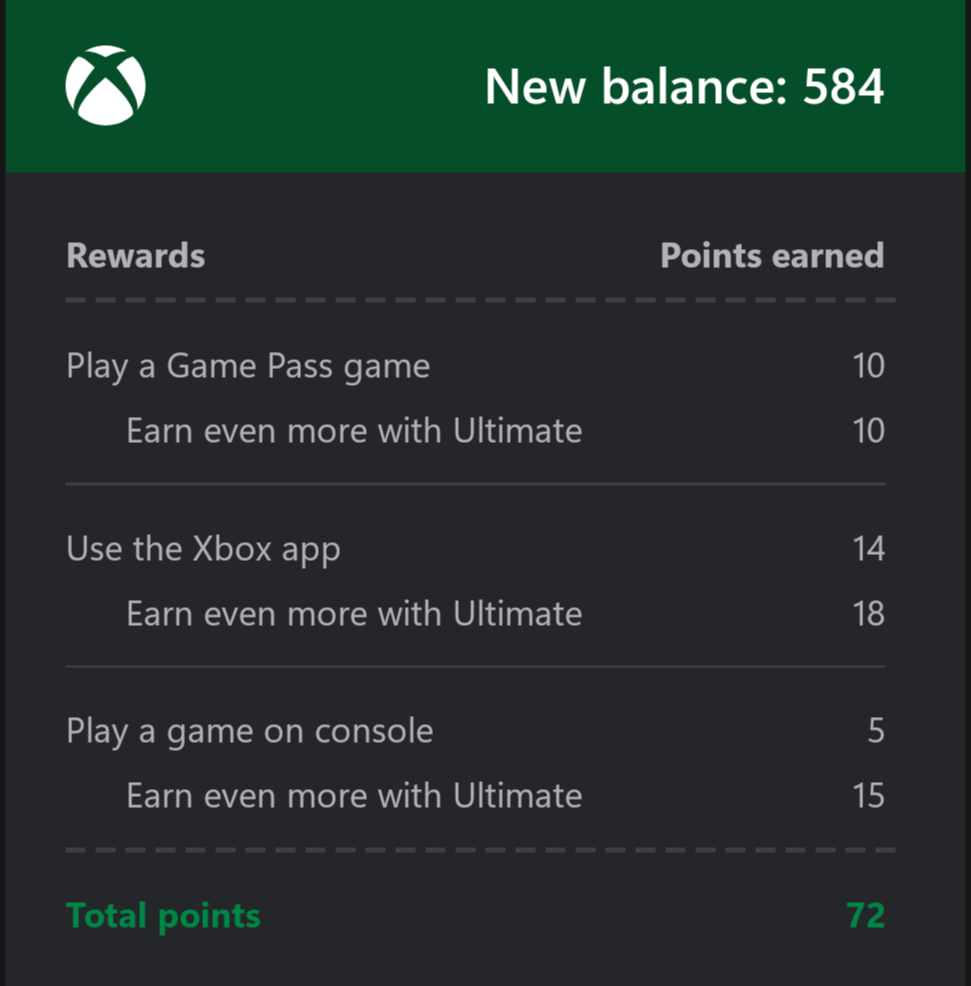The image size is (971, 986).
Task: Select Earn even more with Ultimate under Xbox app
Action: [x=354, y=613]
